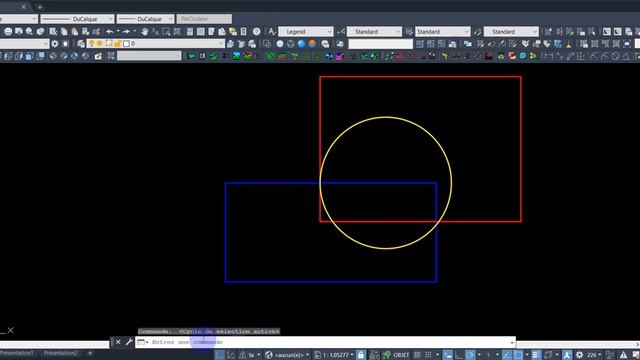
Task: Toggle snap mode dotted grid icon
Action: click(x=428, y=355)
